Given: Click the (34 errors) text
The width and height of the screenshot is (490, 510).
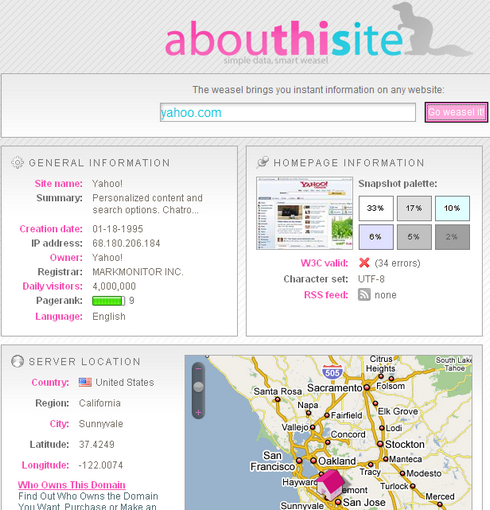Looking at the screenshot, I should point(397,263).
